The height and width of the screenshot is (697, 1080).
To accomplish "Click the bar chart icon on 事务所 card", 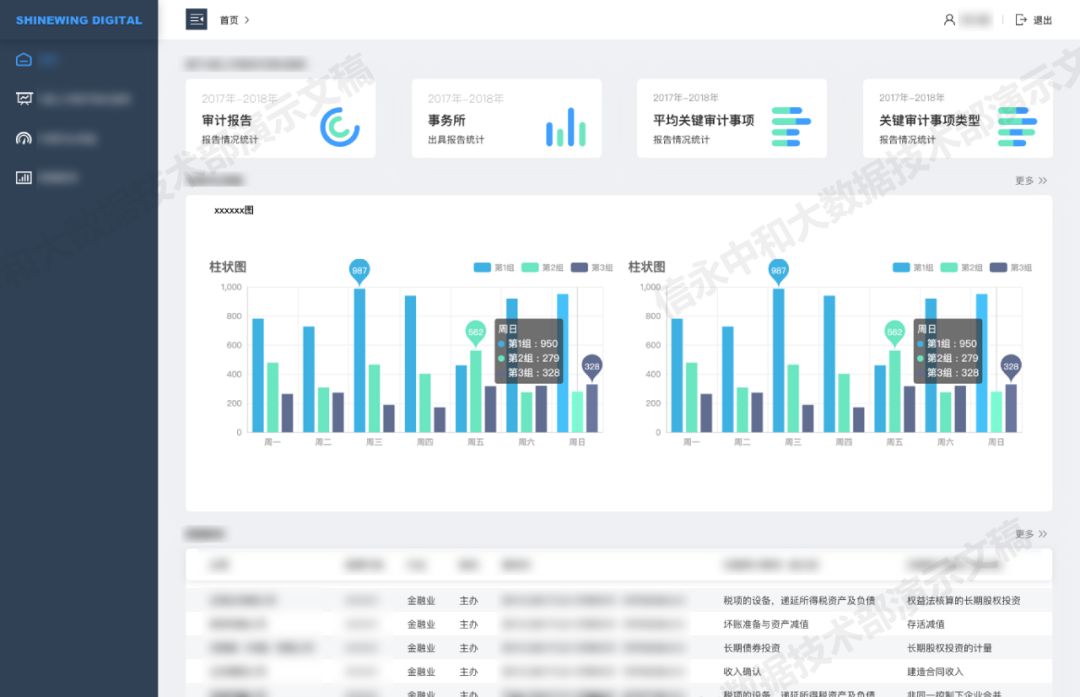I will [x=565, y=127].
